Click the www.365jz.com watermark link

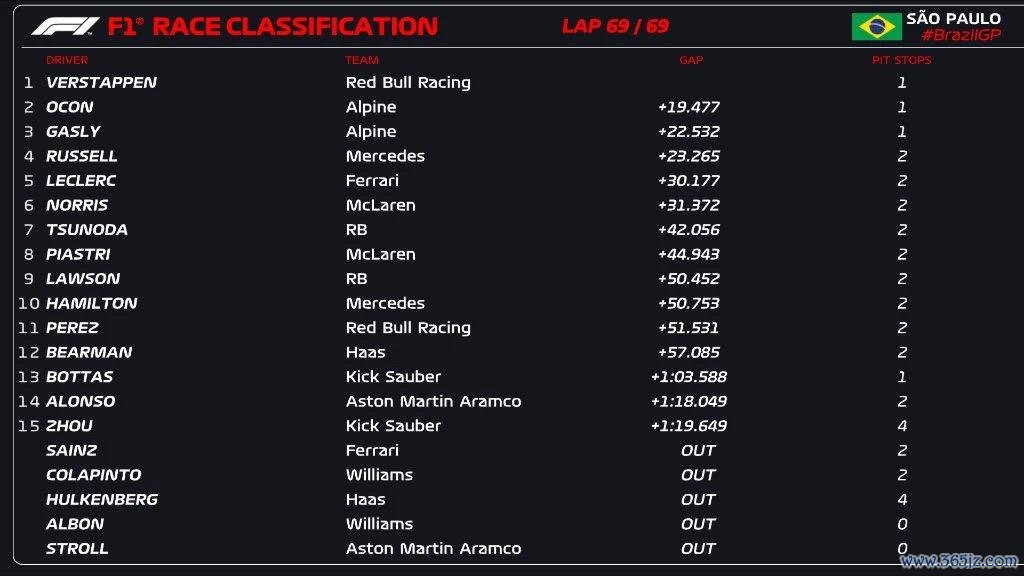coord(958,560)
